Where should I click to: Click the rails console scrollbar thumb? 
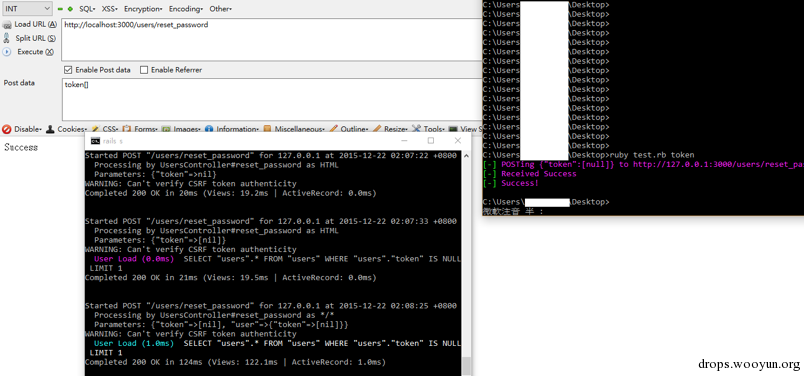[466, 366]
